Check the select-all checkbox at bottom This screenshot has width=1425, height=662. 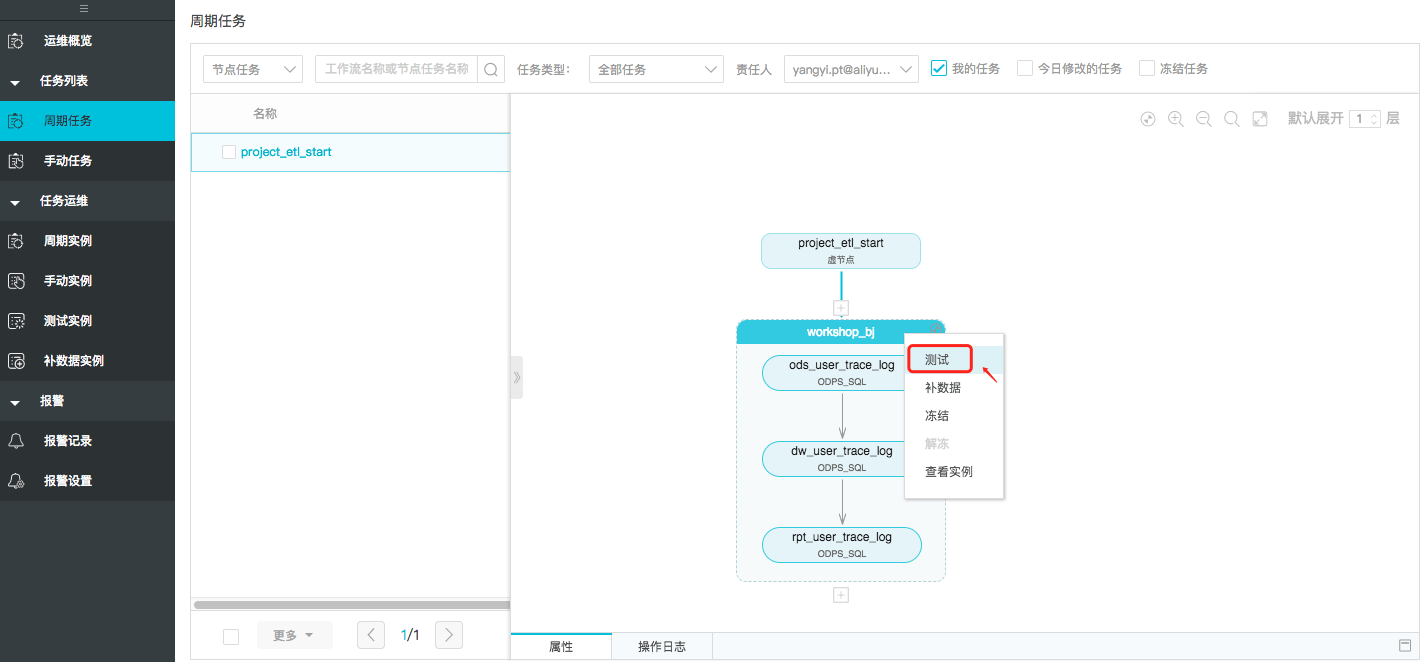[x=231, y=636]
